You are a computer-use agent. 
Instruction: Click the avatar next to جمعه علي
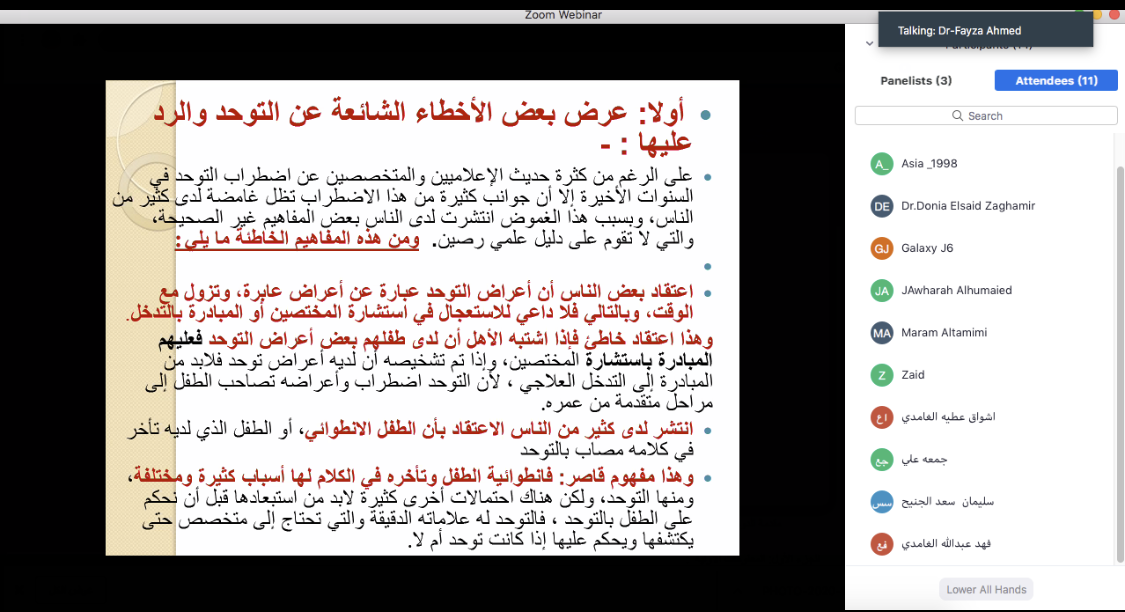tap(881, 460)
